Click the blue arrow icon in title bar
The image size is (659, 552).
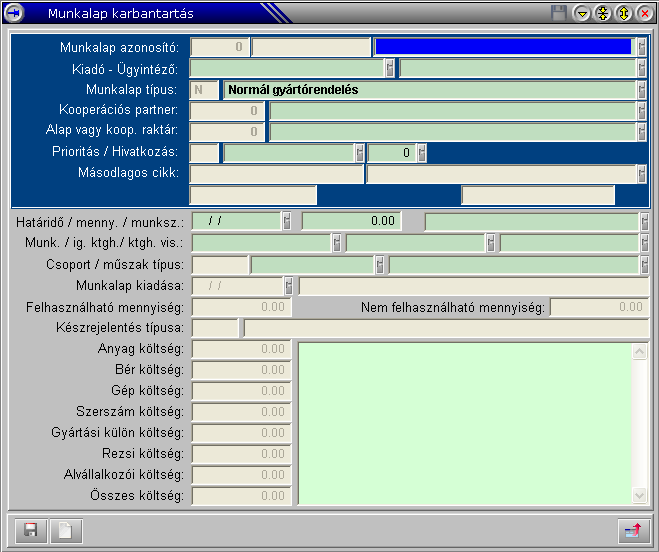point(14,13)
